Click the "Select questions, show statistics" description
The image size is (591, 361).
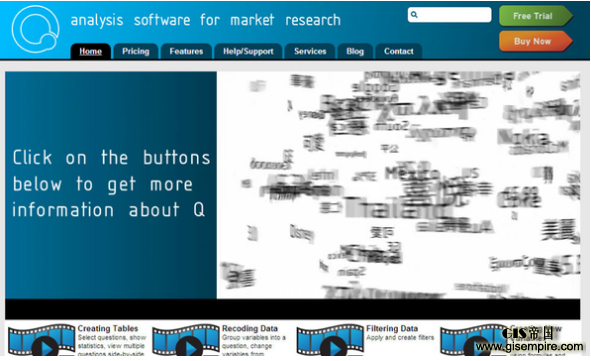click(x=112, y=346)
